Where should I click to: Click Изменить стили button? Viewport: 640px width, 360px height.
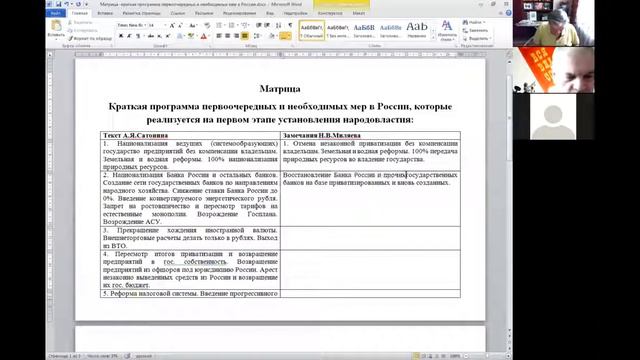[x=447, y=31]
